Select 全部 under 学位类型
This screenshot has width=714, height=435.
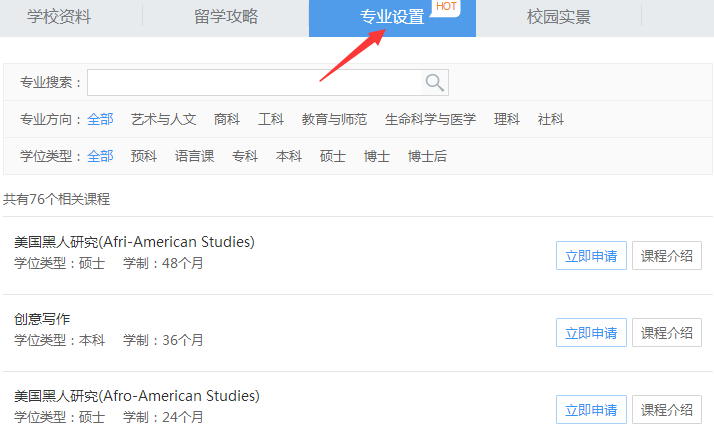click(x=100, y=156)
